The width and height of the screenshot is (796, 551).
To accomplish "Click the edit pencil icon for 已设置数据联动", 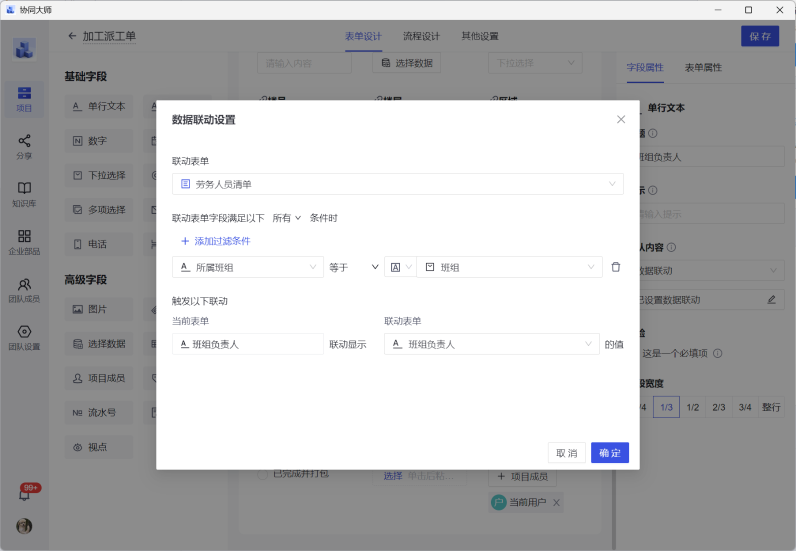I will 771,299.
